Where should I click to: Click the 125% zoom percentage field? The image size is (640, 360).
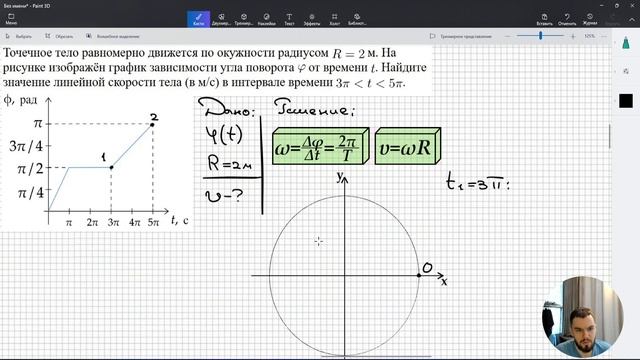[x=589, y=36]
